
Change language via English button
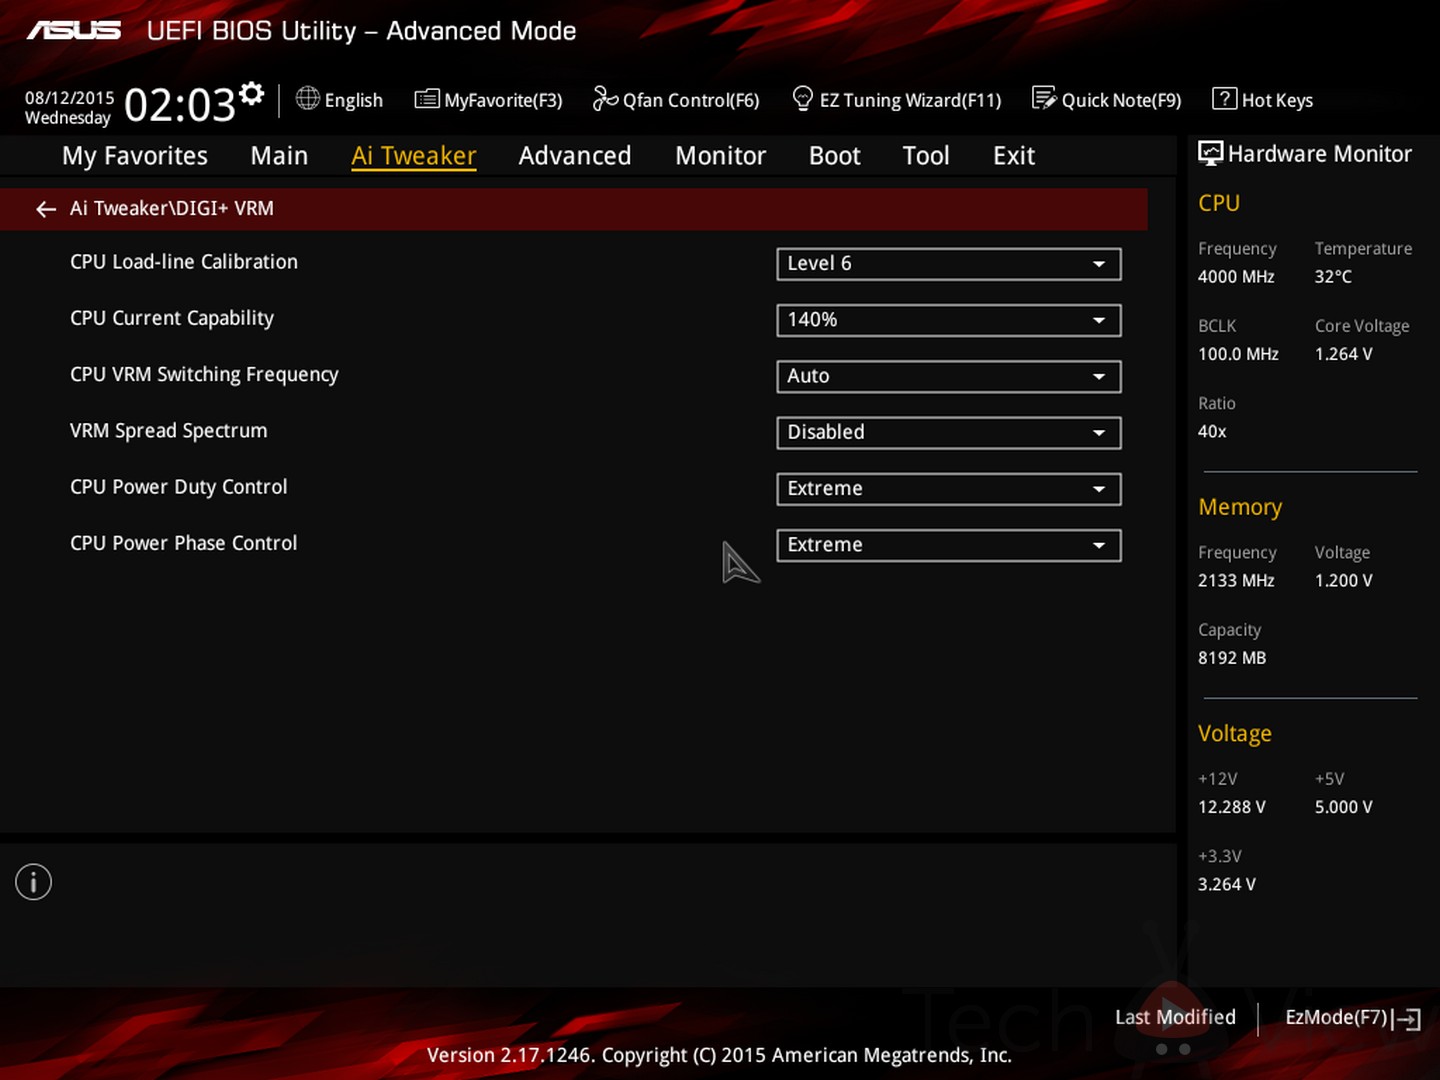pos(354,101)
